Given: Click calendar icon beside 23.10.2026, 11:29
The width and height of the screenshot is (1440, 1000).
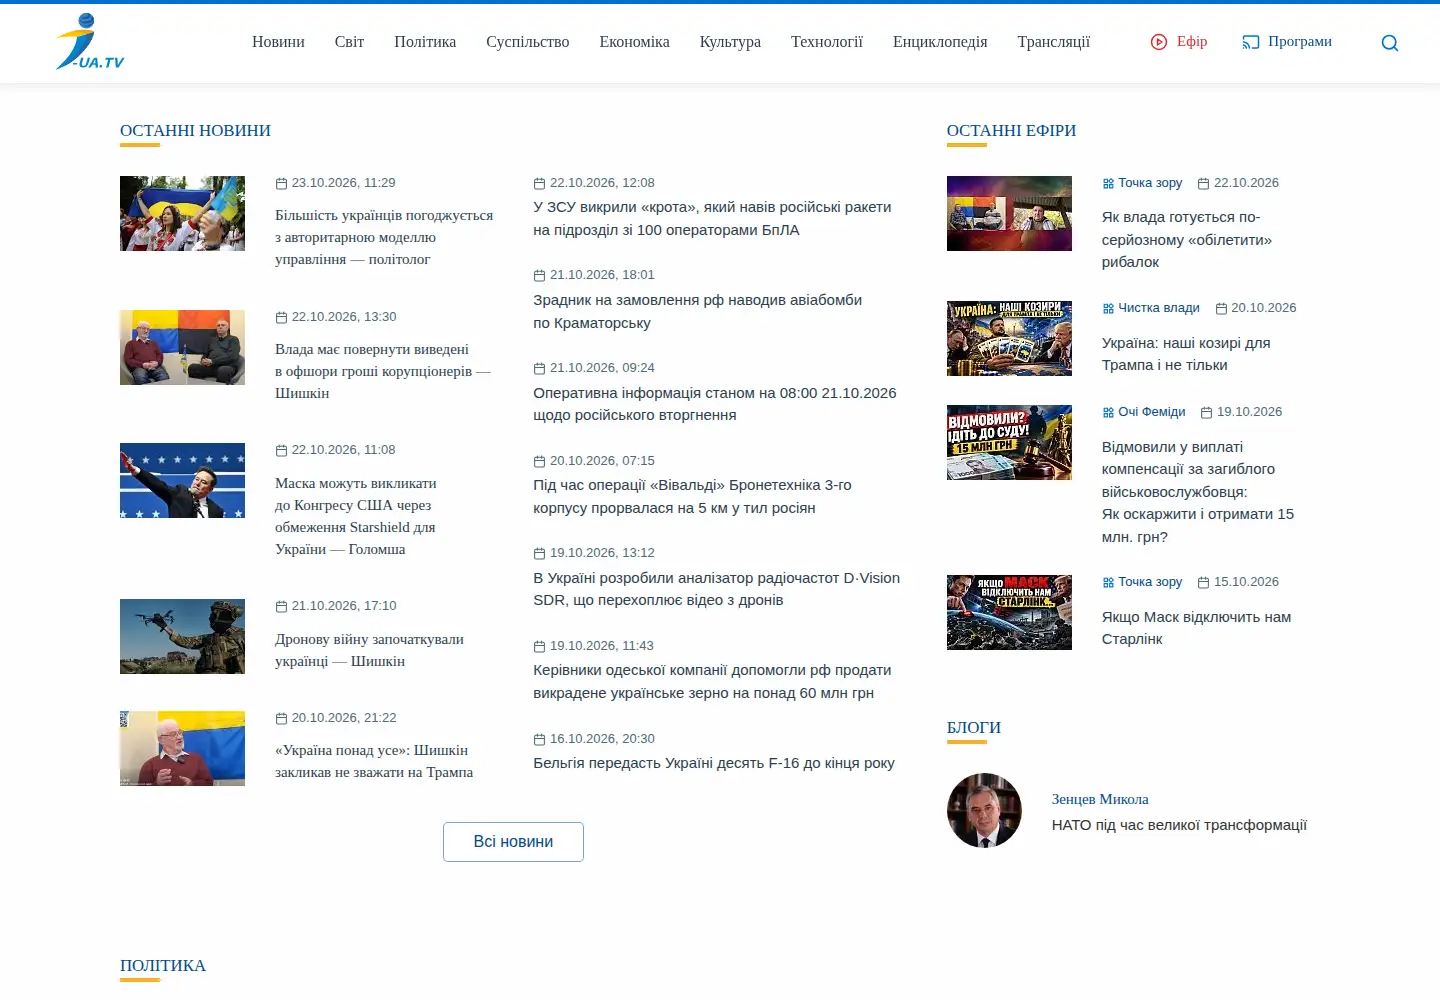Looking at the screenshot, I should tap(281, 183).
